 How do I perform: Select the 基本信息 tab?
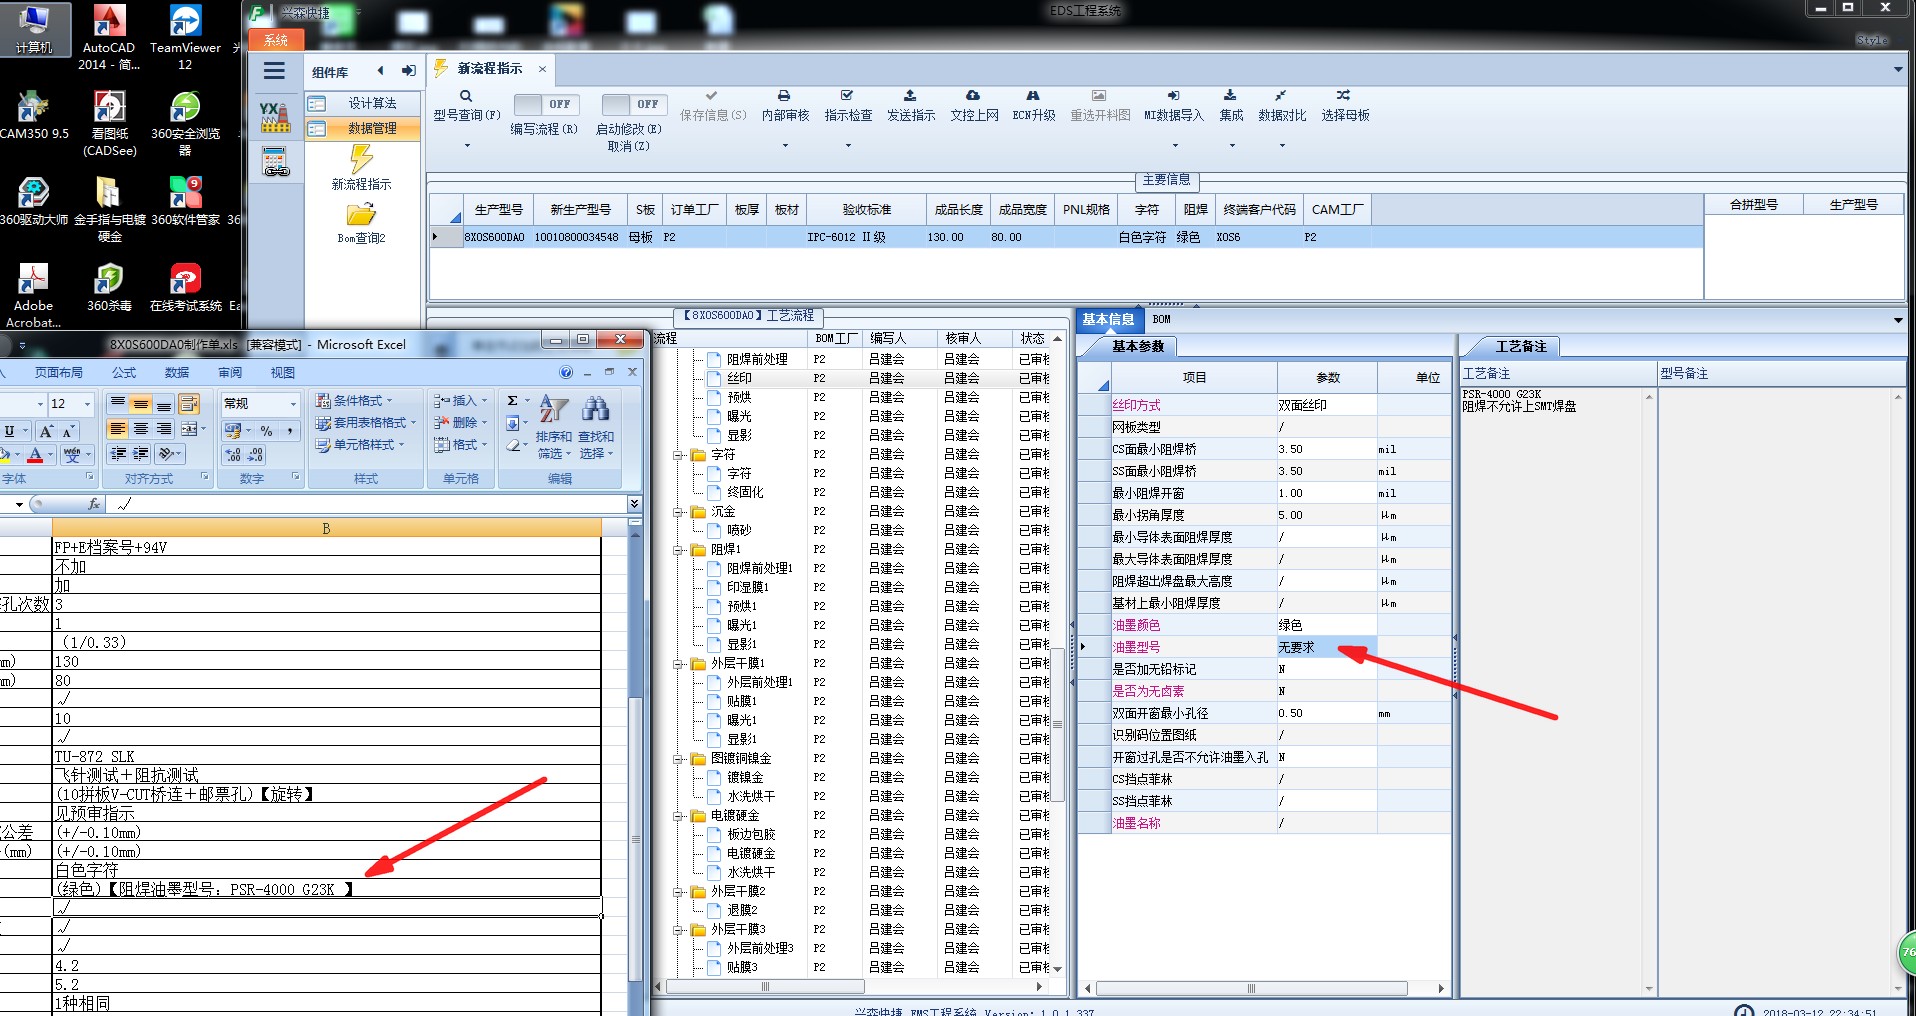(x=1108, y=319)
